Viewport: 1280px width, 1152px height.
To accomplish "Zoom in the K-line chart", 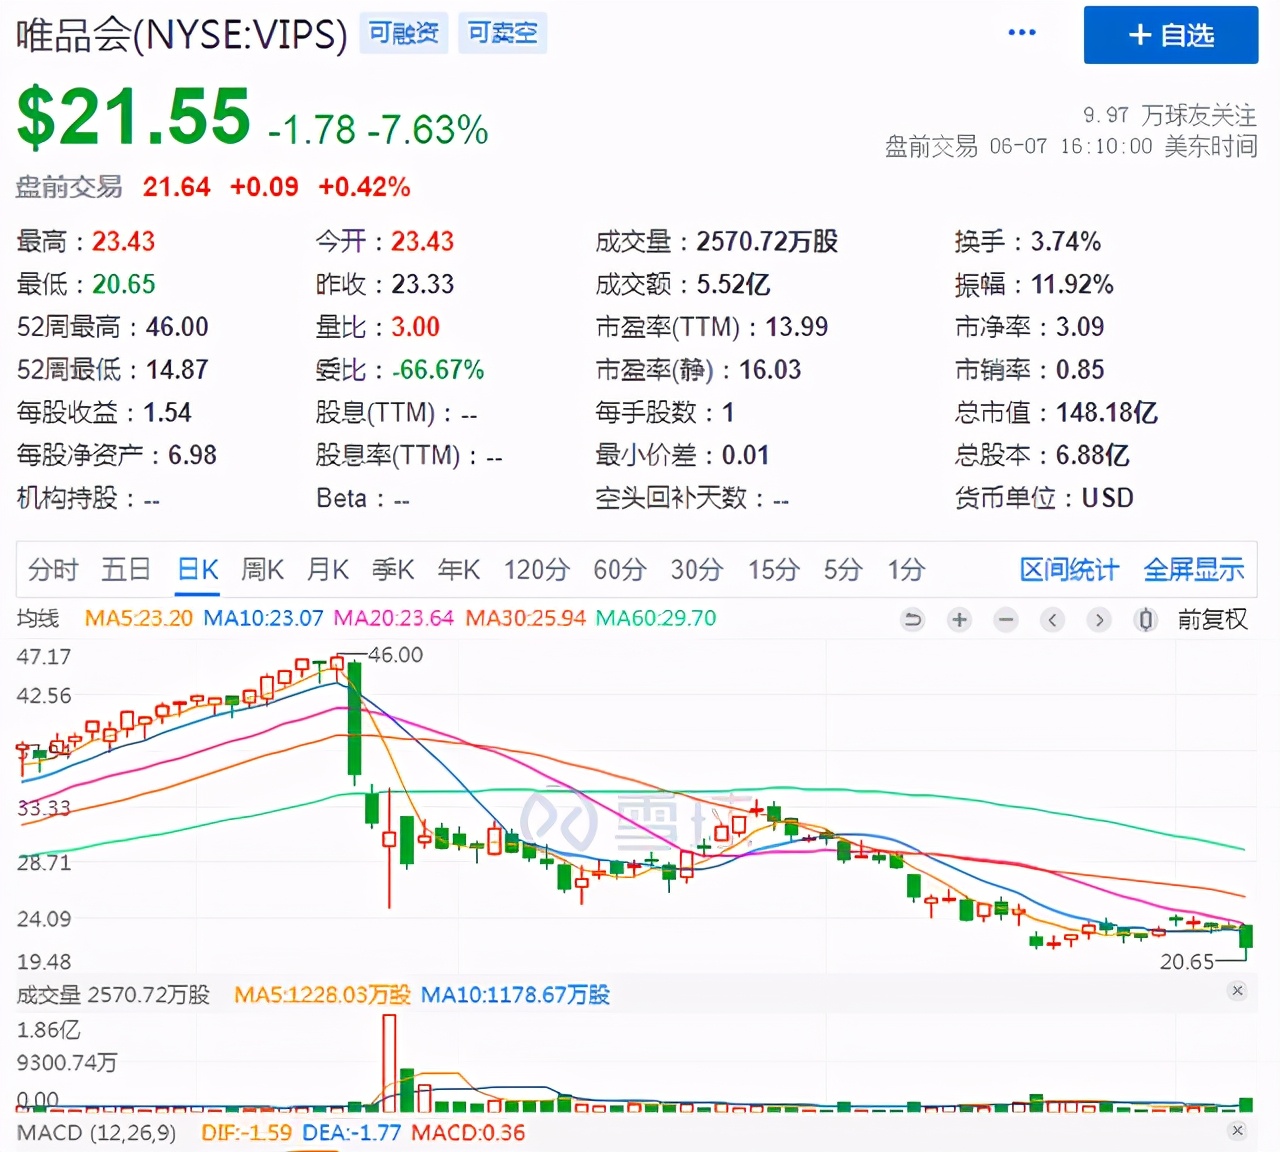I will pos(960,620).
